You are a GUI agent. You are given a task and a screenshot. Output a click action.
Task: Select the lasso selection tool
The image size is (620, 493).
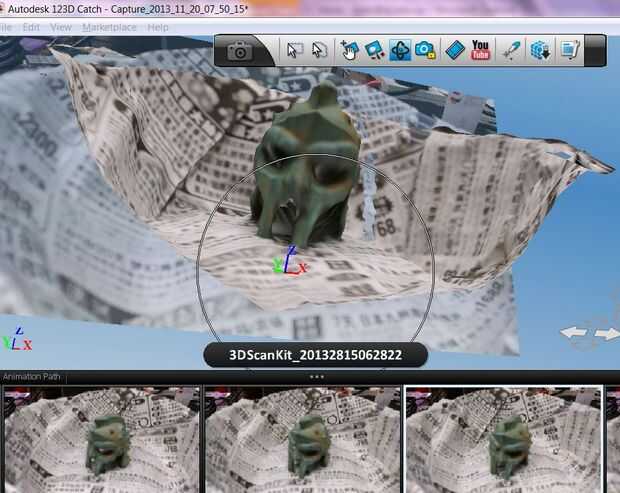tap(319, 50)
